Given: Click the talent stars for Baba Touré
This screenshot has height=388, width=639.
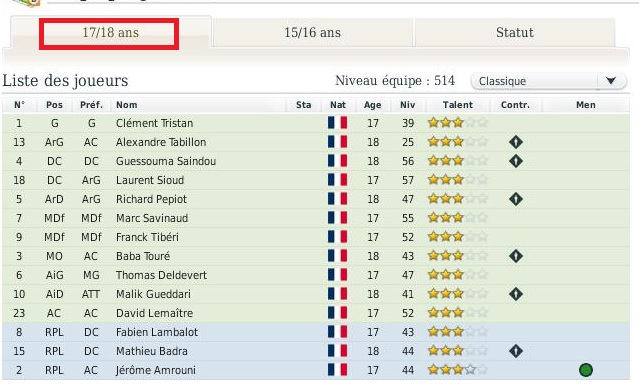Looking at the screenshot, I should click(x=458, y=256).
